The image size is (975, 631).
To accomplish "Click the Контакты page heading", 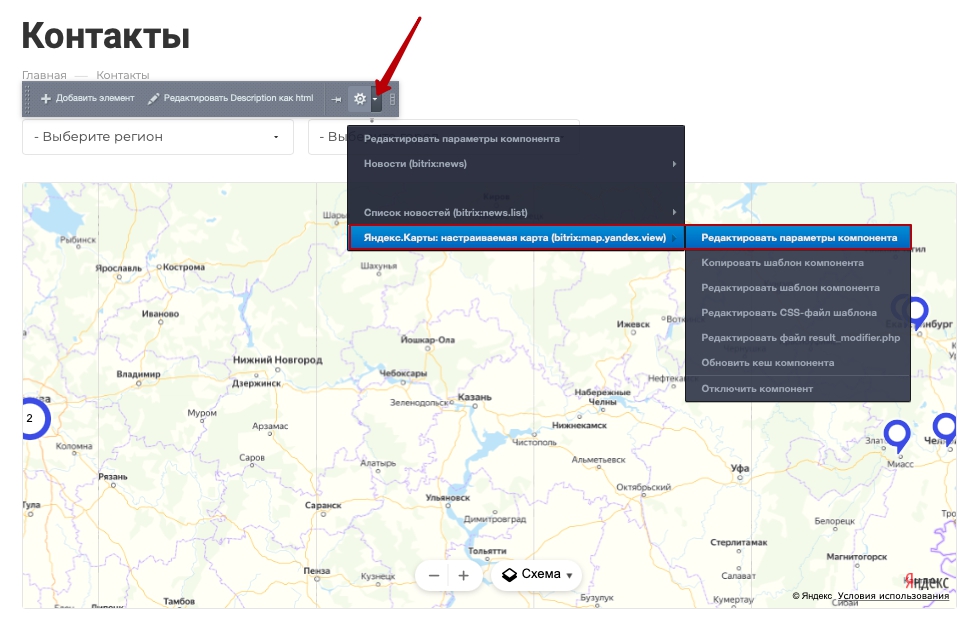I will [x=106, y=35].
